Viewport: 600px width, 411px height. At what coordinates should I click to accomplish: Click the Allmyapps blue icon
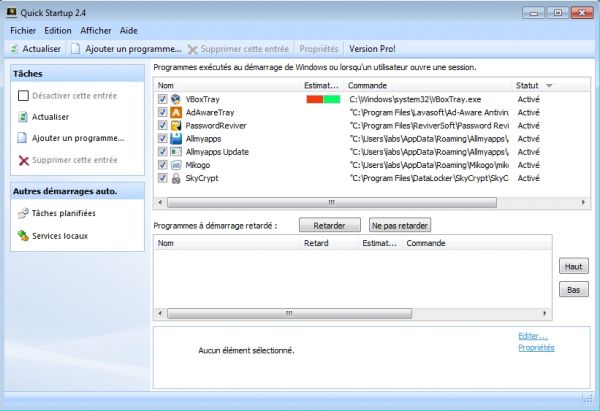click(176, 139)
